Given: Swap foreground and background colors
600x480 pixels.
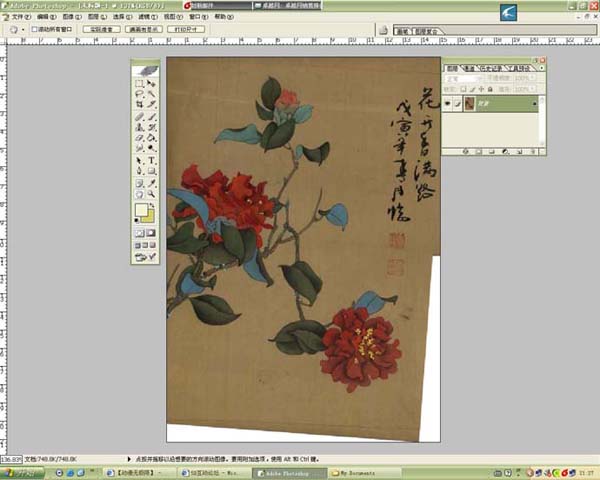Looking at the screenshot, I should 152,206.
